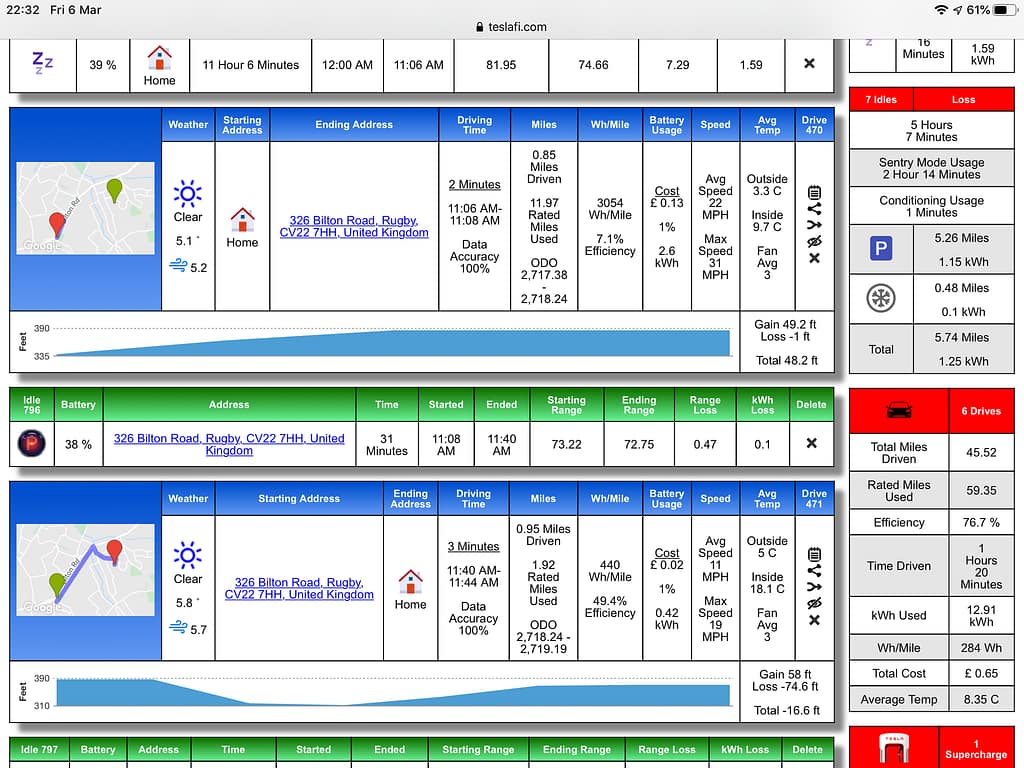Hide Drive 470 with the crossed-eye icon

pos(814,242)
